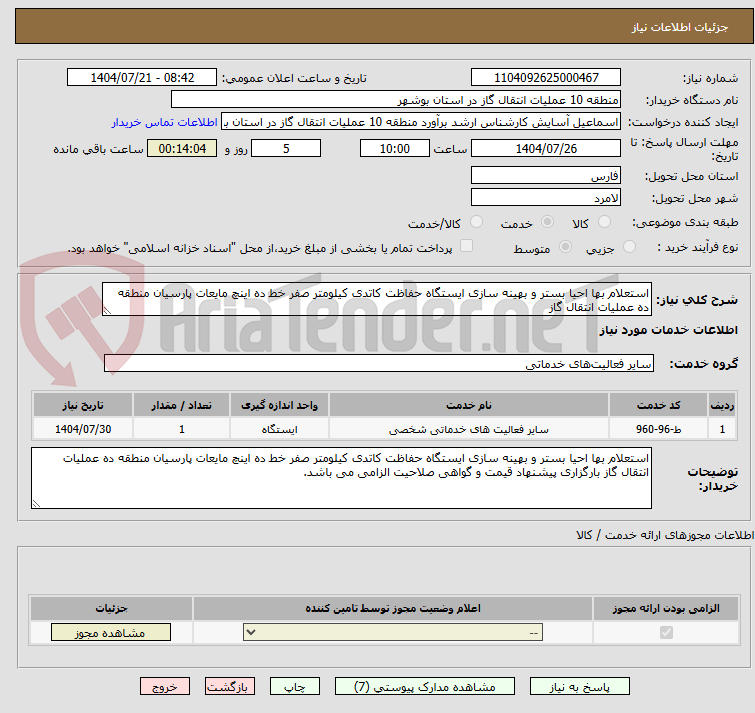Click the نام دستگاه خریدار field

(396, 100)
